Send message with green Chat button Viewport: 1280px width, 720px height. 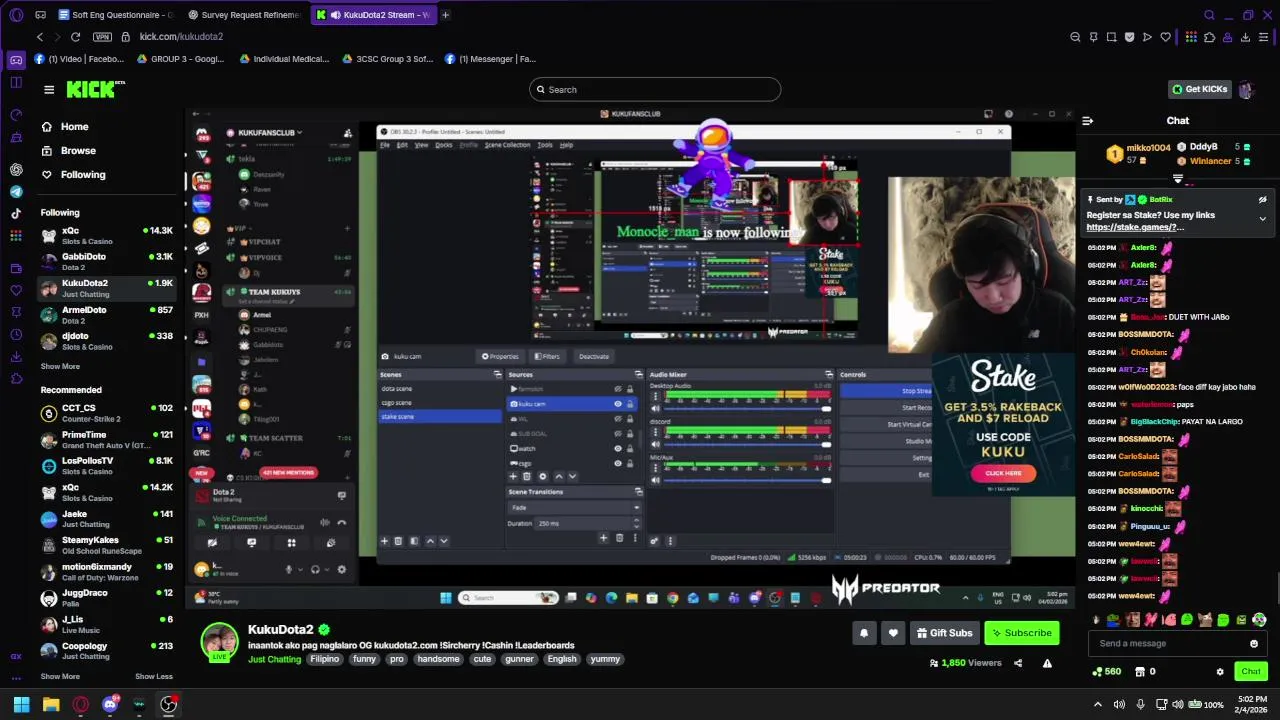point(1251,672)
